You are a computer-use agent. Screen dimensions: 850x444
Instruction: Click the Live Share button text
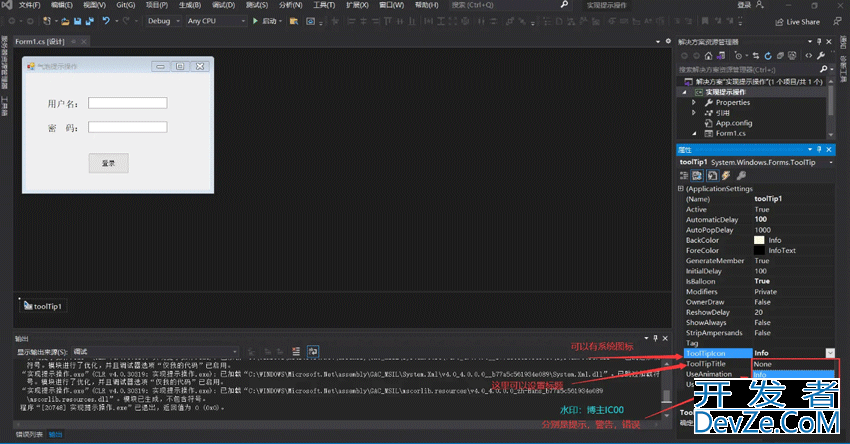(x=803, y=22)
